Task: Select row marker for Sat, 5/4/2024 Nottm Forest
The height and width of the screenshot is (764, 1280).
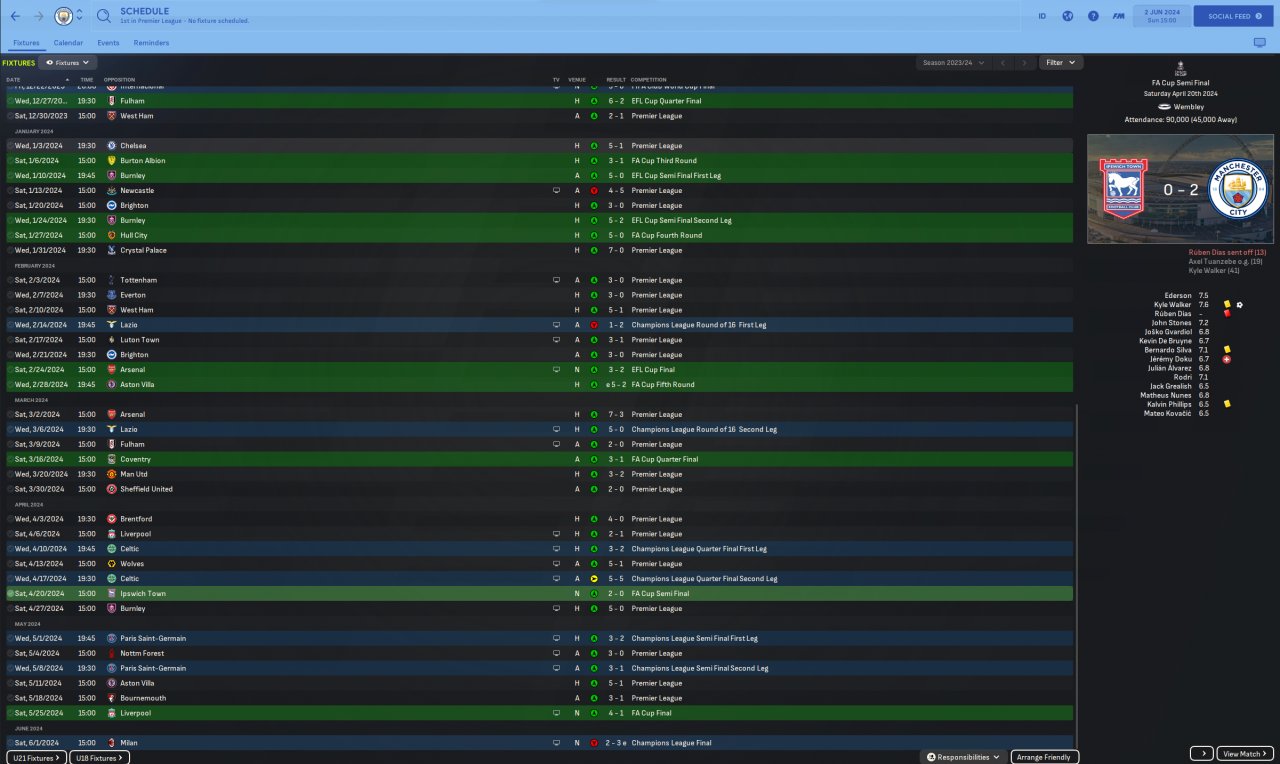Action: click(x=10, y=653)
